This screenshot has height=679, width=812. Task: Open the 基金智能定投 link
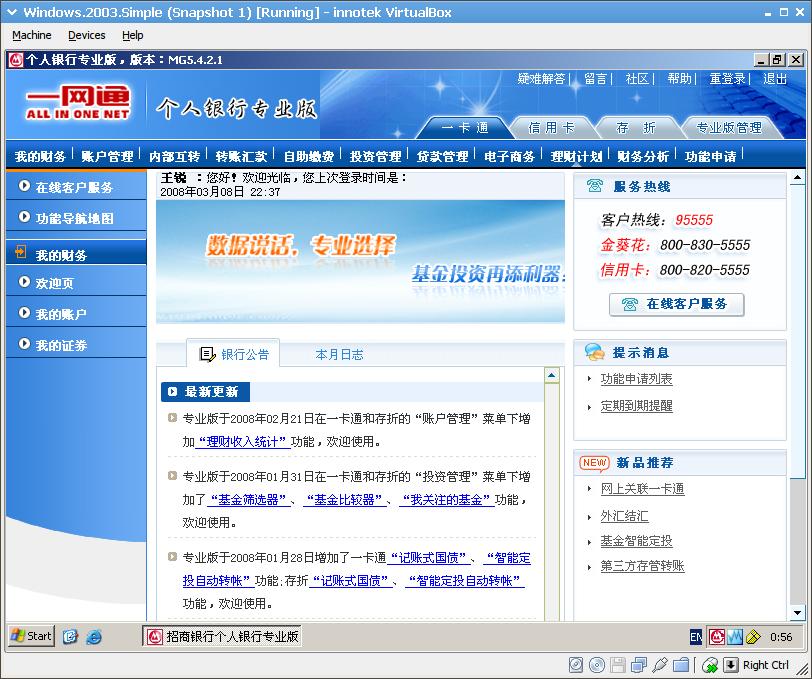[636, 541]
